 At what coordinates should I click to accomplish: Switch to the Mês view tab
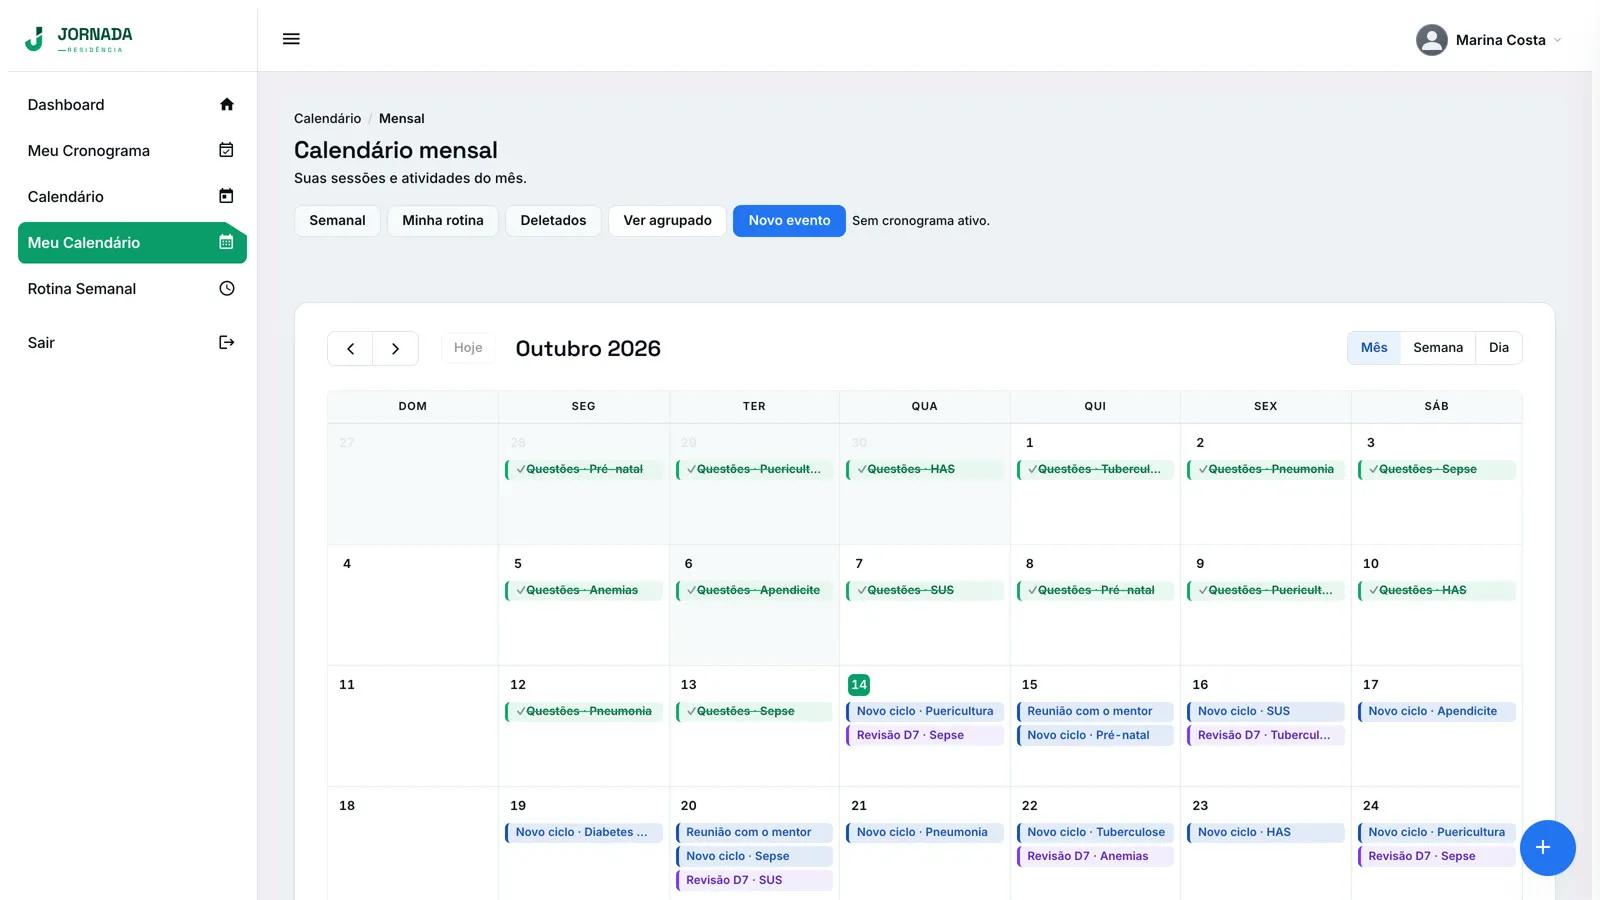pos(1374,348)
